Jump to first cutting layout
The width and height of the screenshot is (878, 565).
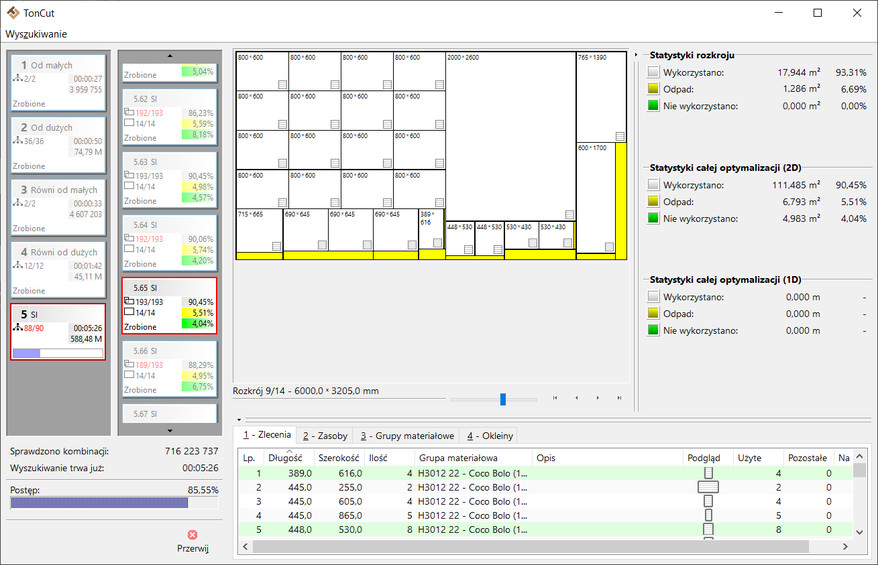point(555,398)
